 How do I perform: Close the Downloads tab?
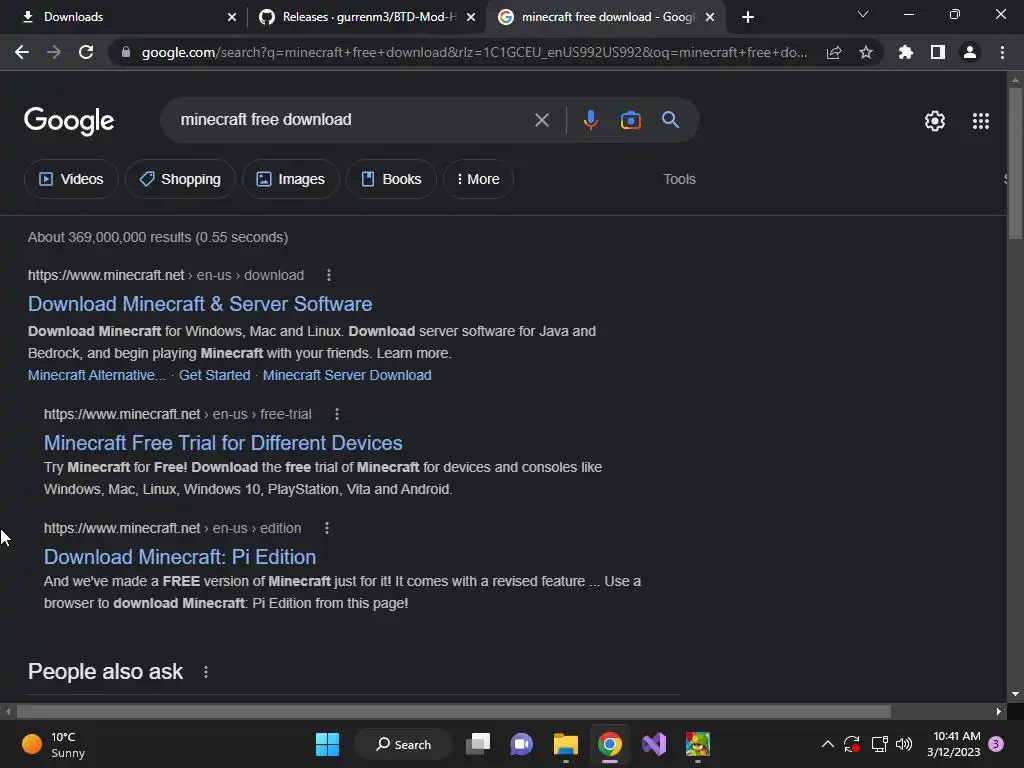pos(231,17)
